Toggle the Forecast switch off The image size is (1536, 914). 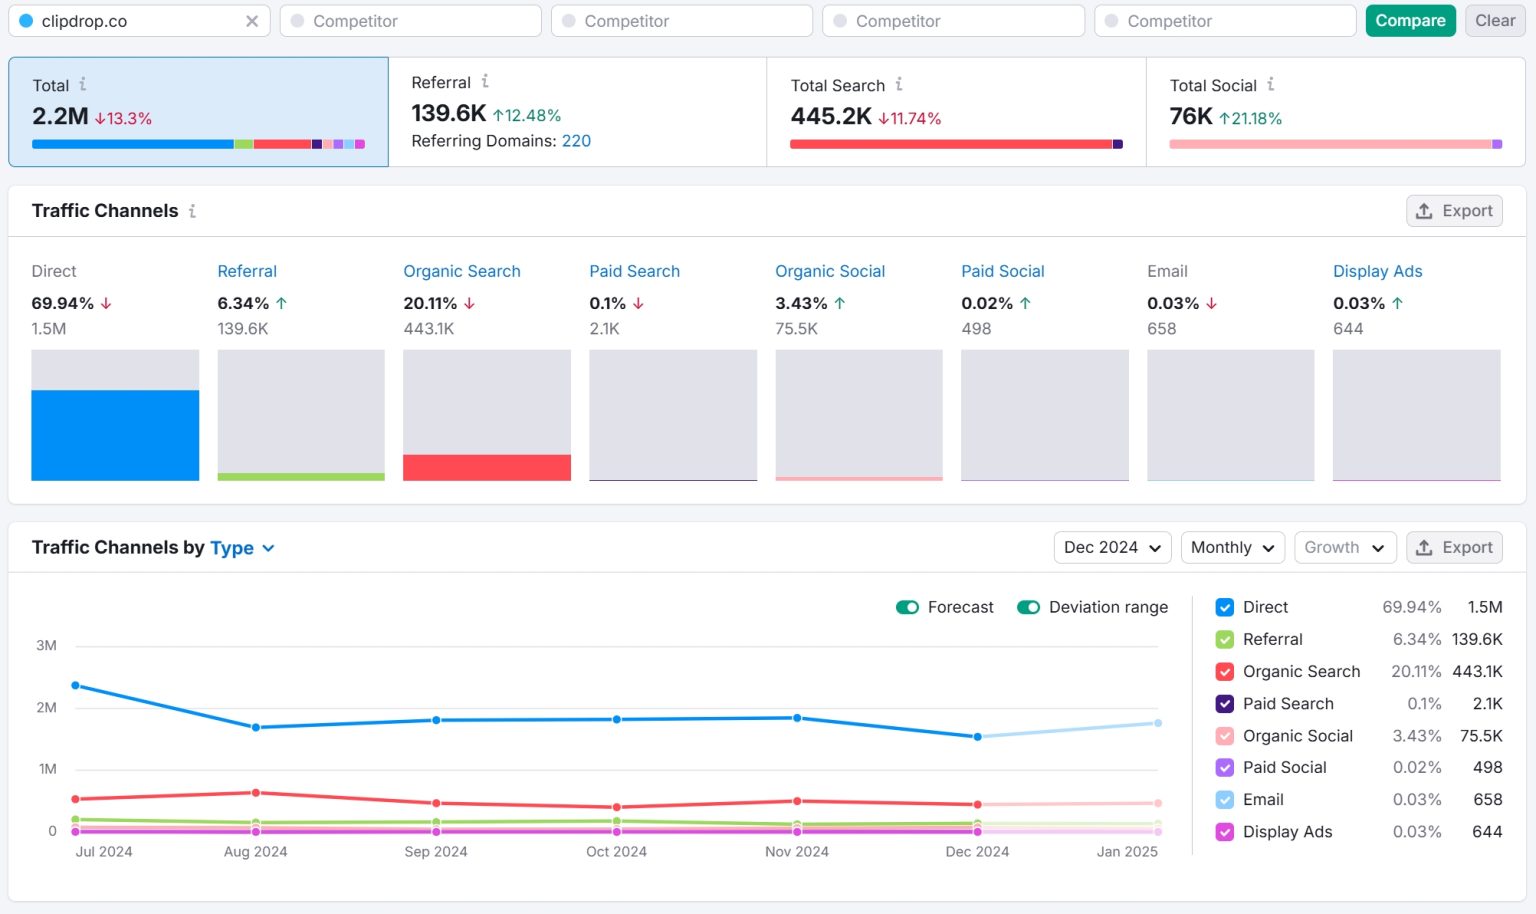point(907,607)
